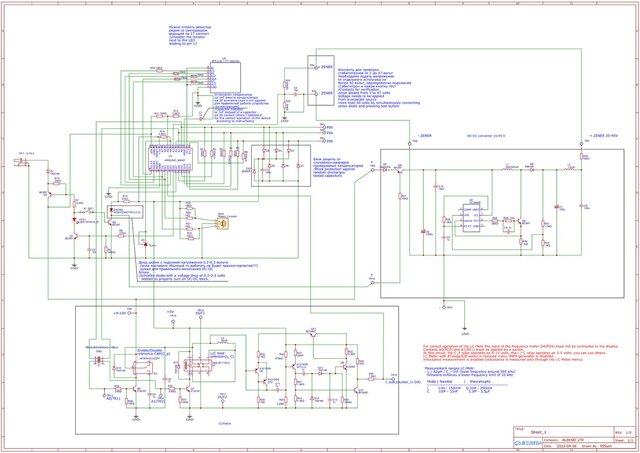Select the company name ALDKSID LTD

(572, 440)
